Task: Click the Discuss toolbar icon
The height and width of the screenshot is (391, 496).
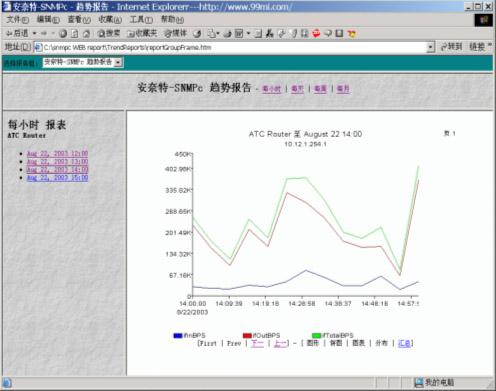Action: pos(258,34)
